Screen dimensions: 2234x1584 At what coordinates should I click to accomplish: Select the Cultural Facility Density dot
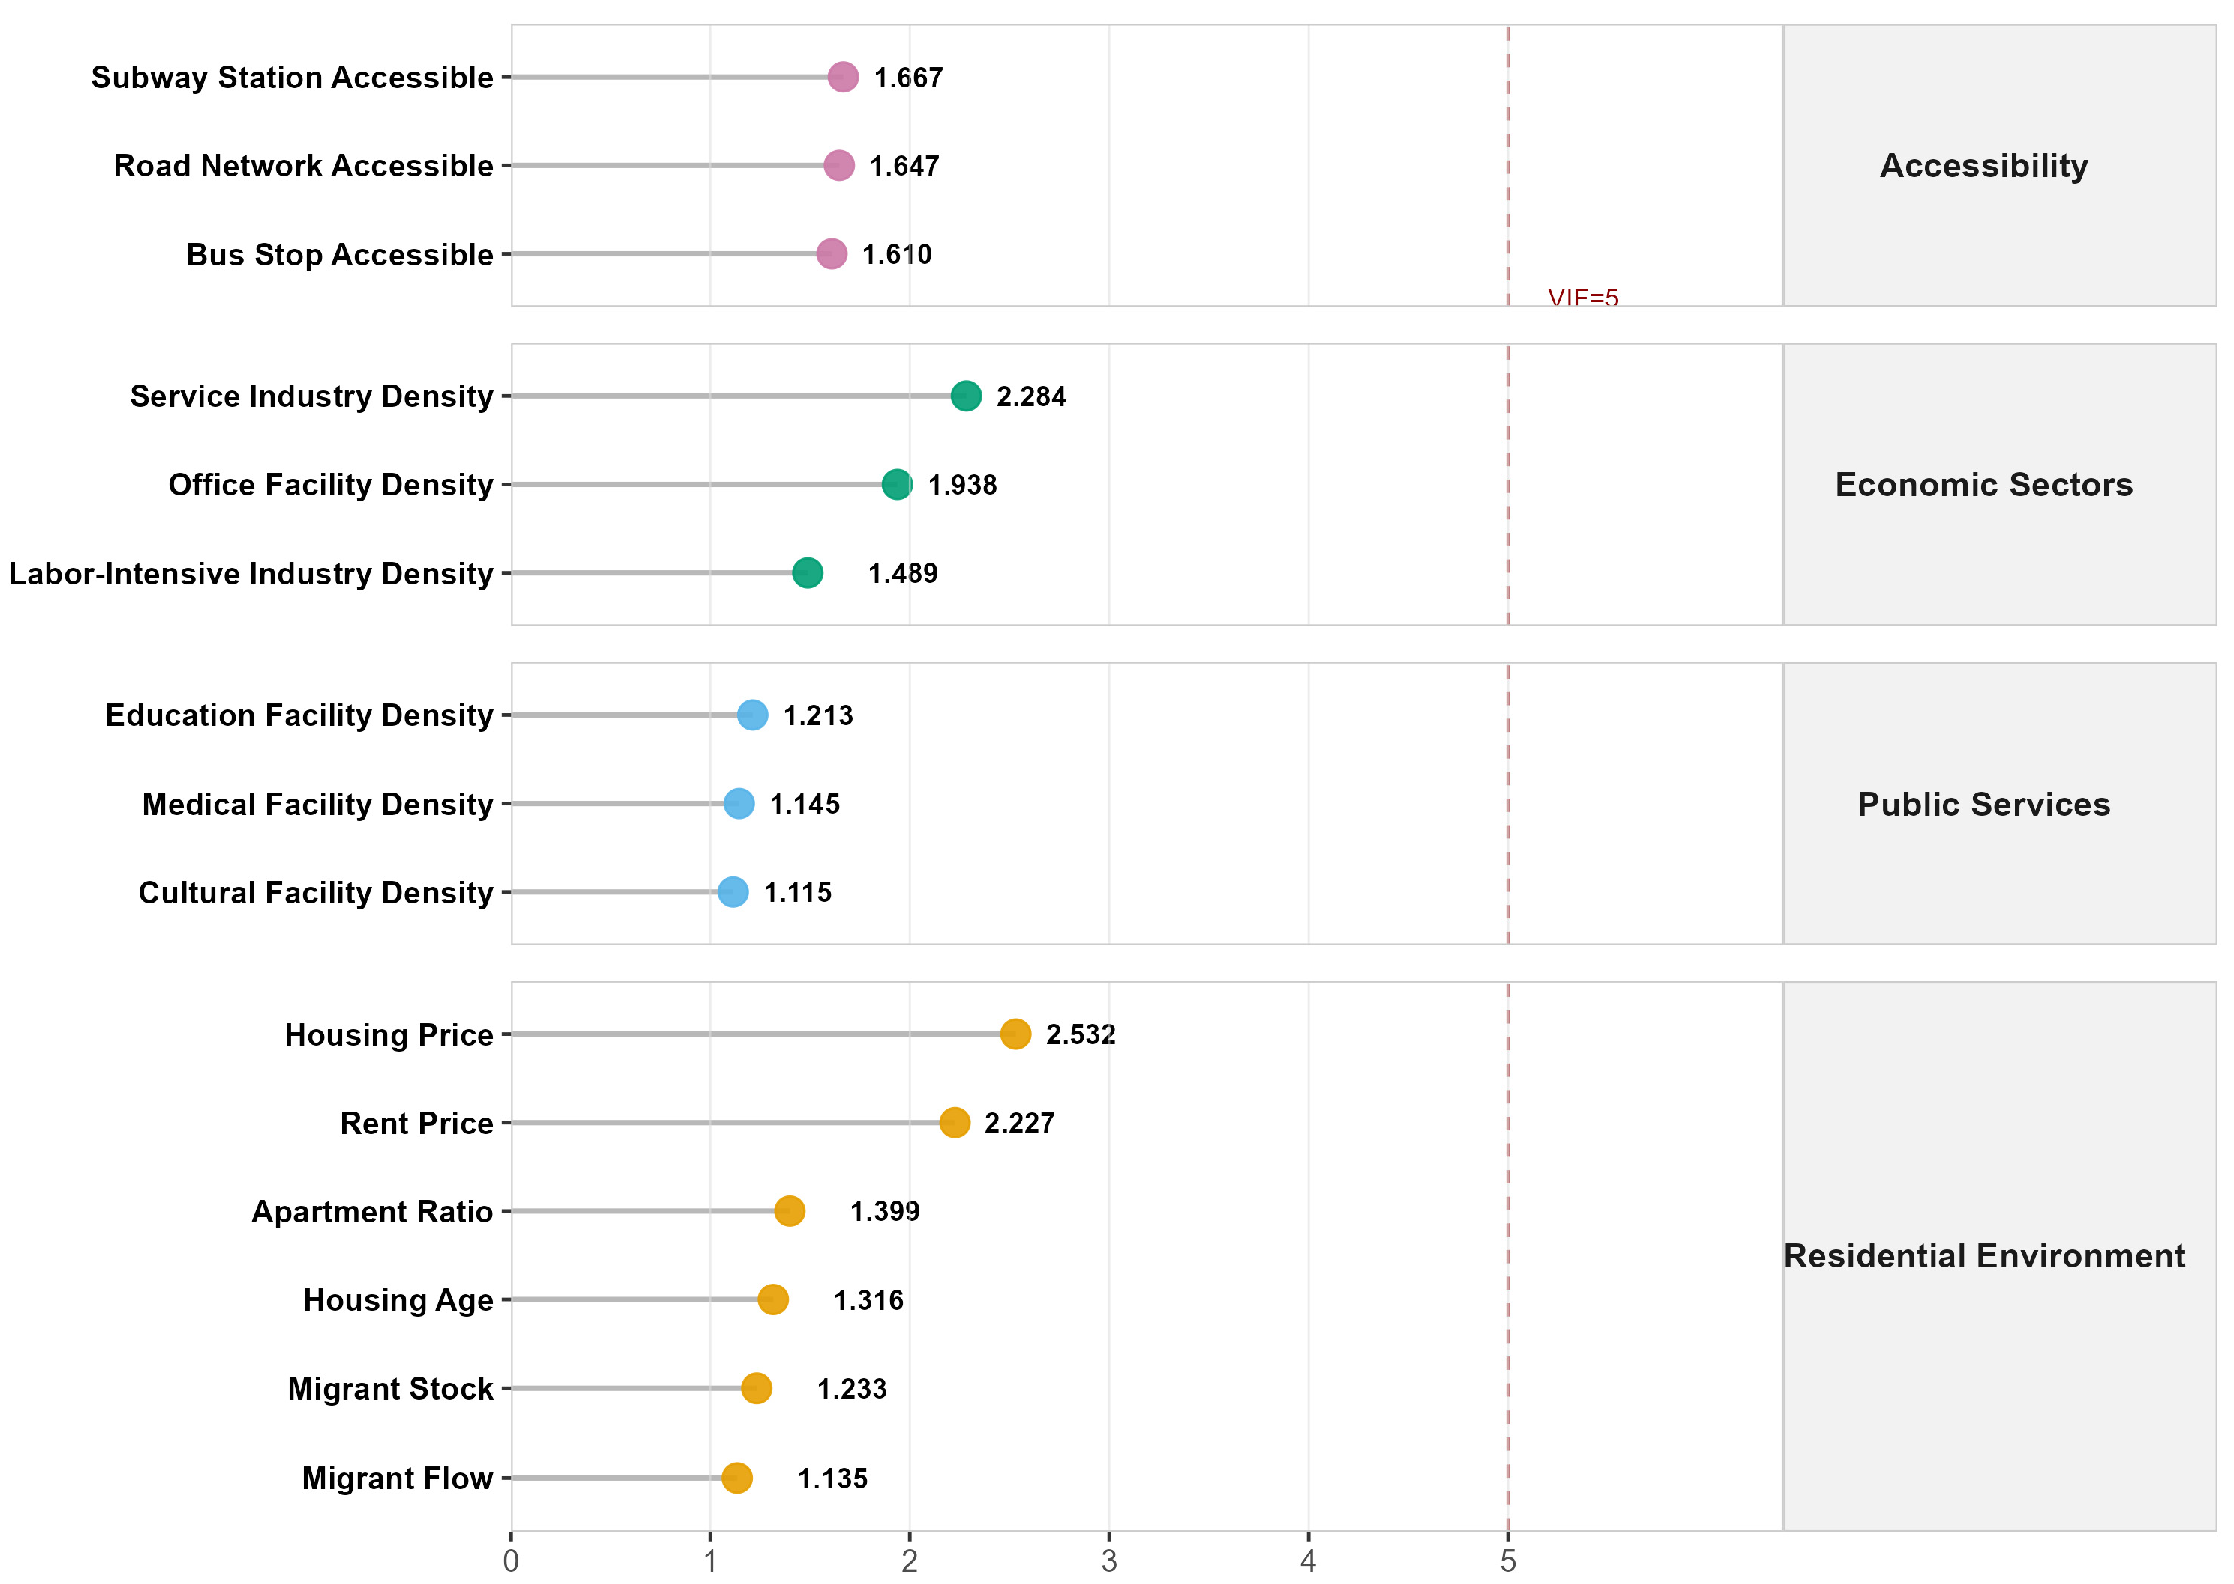pyautogui.click(x=733, y=892)
